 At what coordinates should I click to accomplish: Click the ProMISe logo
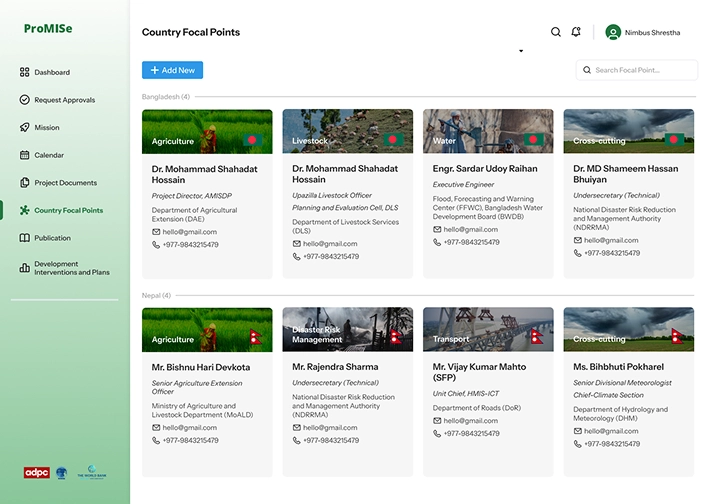coord(48,29)
